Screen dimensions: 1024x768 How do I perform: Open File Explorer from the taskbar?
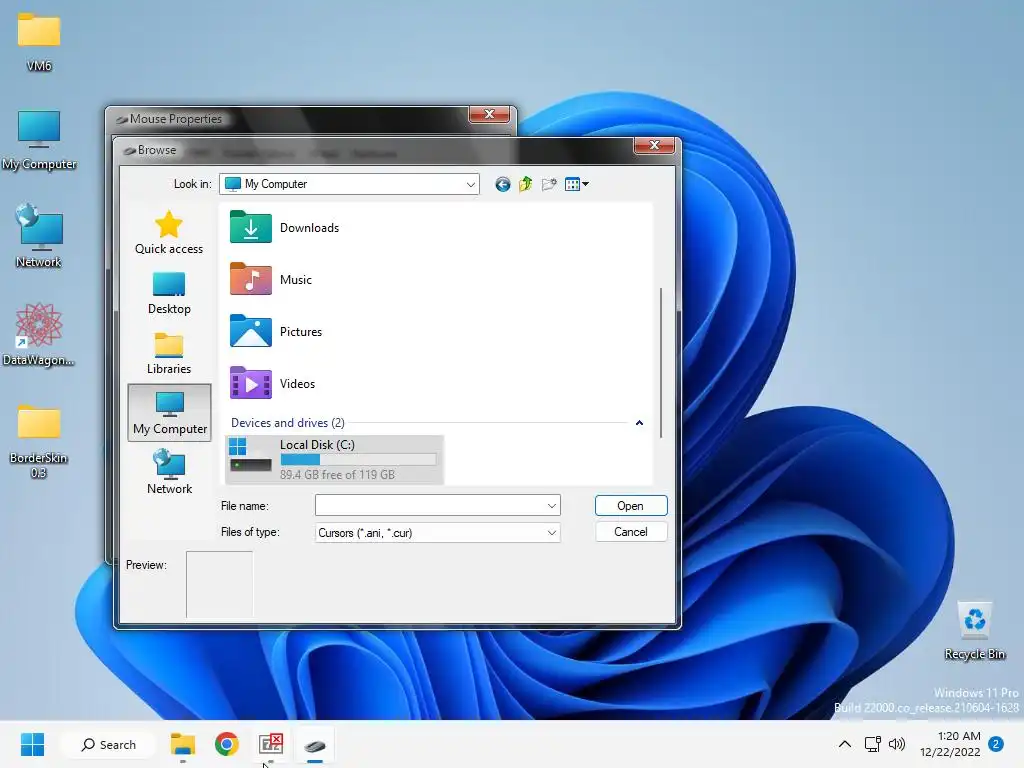click(183, 744)
